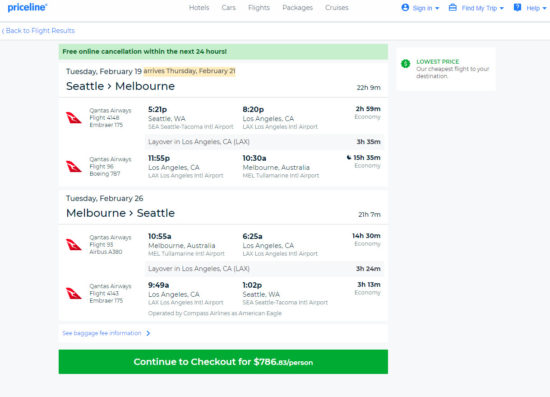Open the Flights menu item
This screenshot has width=550, height=397.
click(x=259, y=7)
